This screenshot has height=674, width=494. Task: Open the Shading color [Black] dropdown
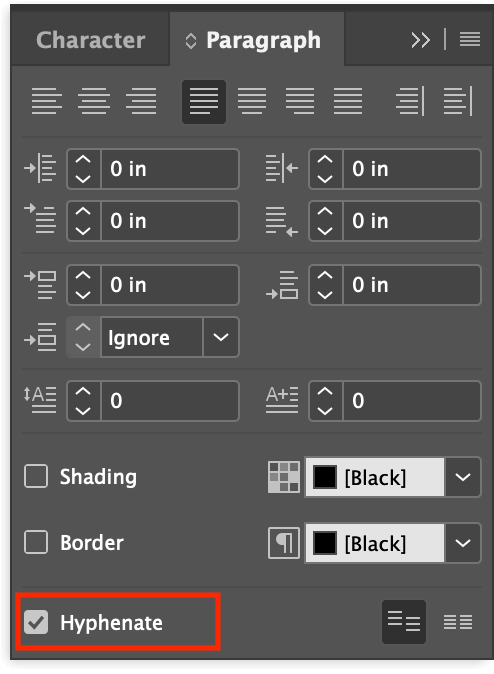coord(463,477)
